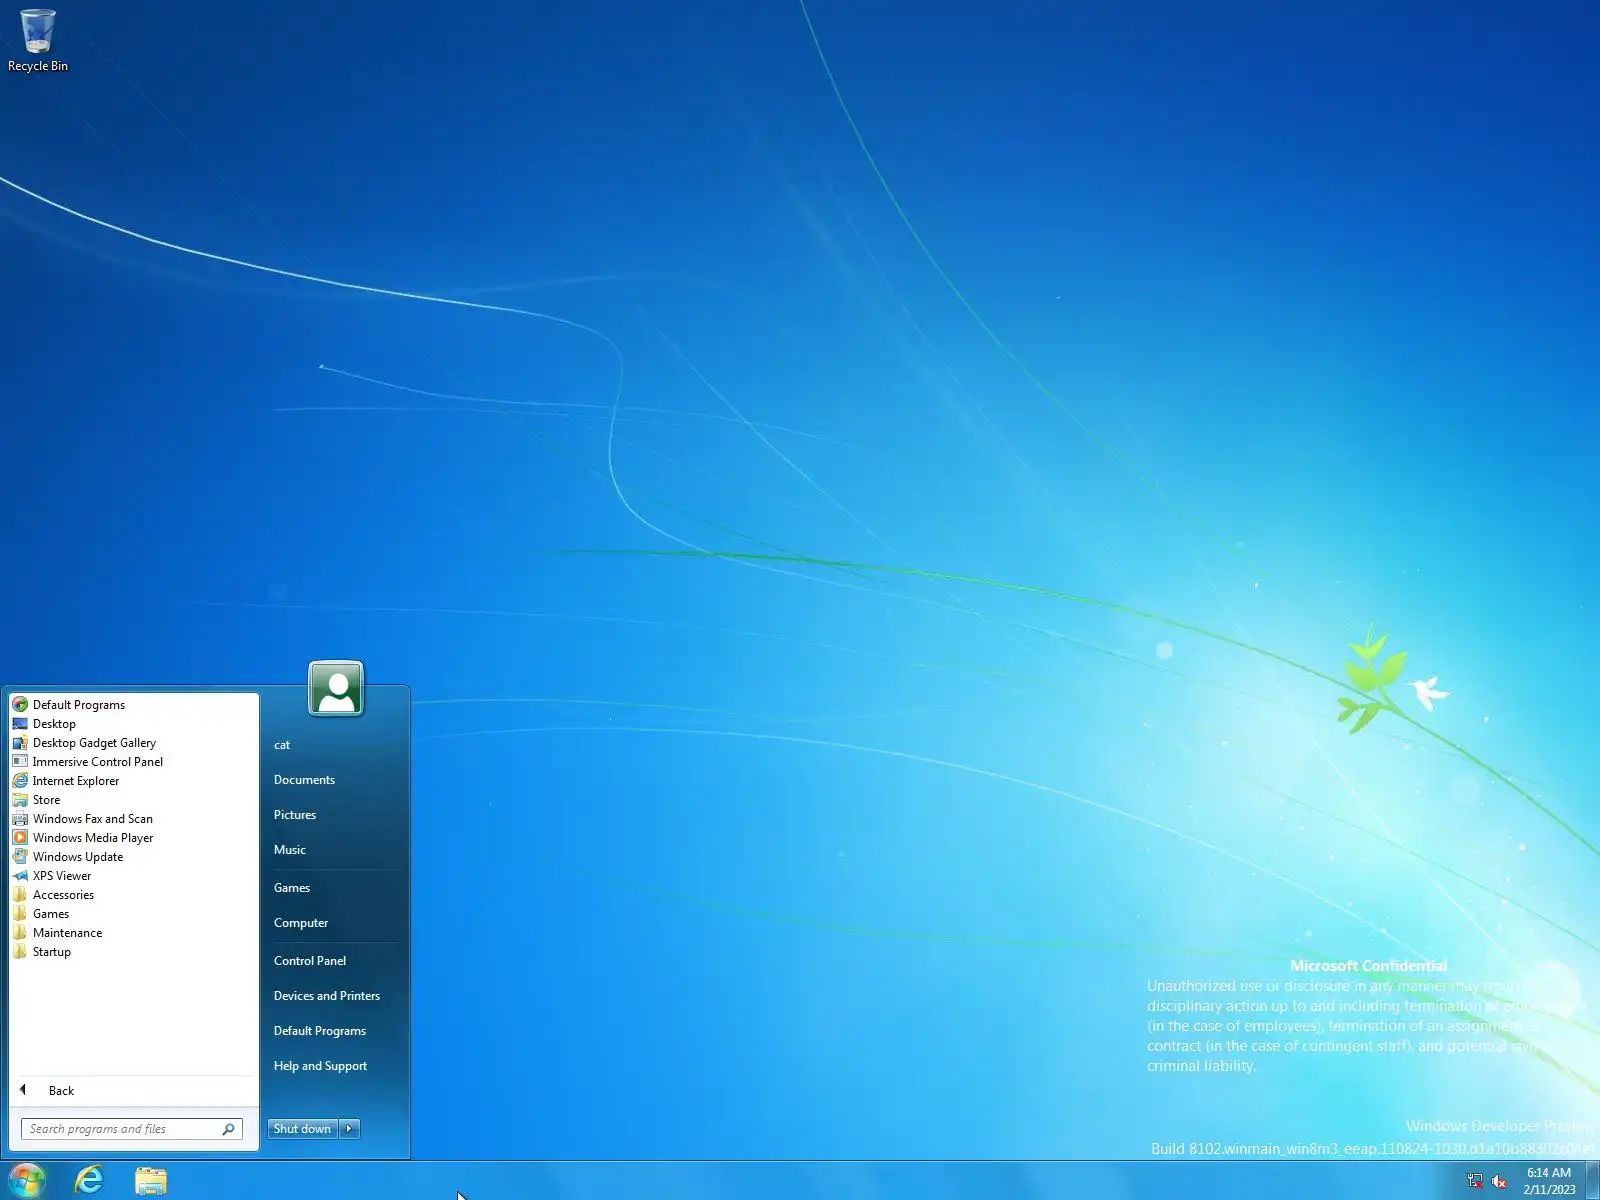Click the Windows Fax and Scan icon
This screenshot has width=1600, height=1200.
click(x=20, y=819)
